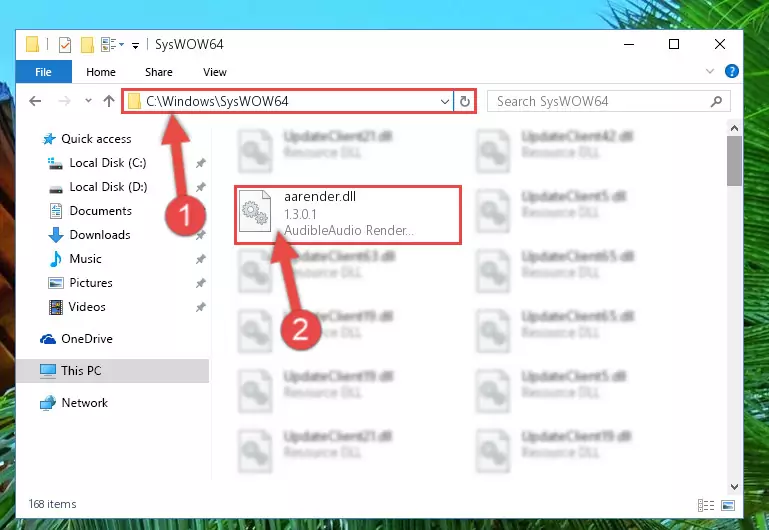Switch to the Share ribbon tab
This screenshot has width=769, height=530.
(x=158, y=72)
